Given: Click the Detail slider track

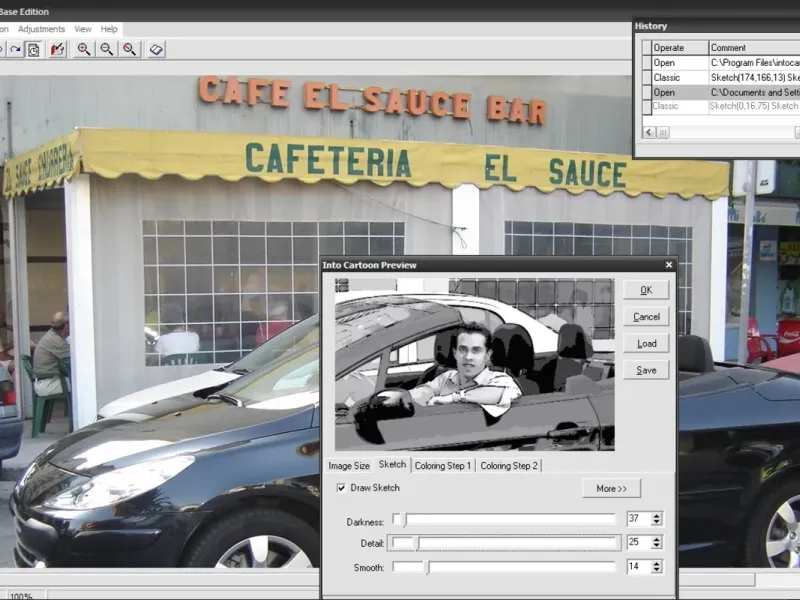Looking at the screenshot, I should coord(504,543).
